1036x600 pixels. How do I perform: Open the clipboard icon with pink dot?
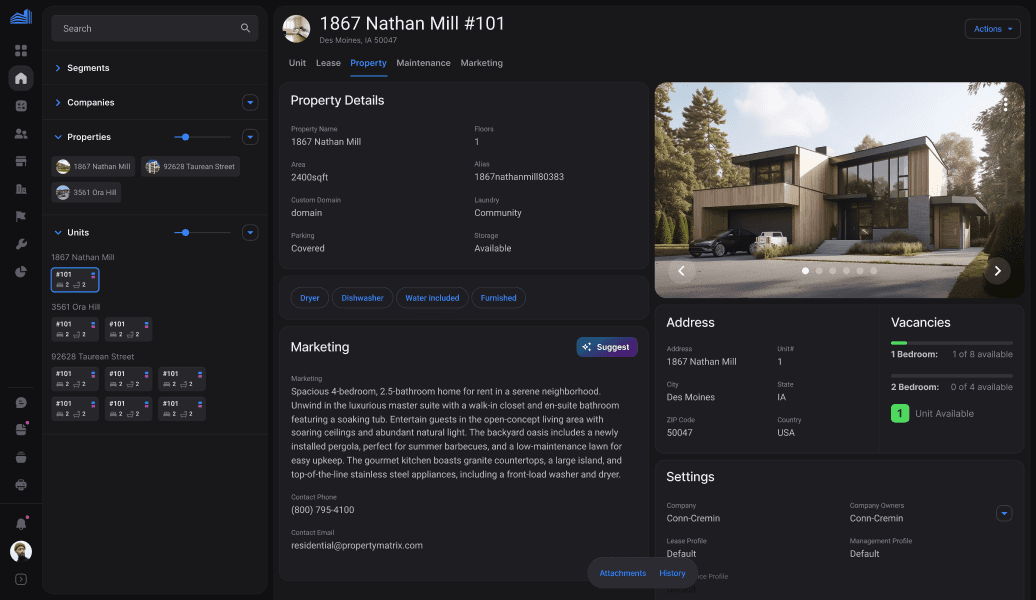point(21,430)
